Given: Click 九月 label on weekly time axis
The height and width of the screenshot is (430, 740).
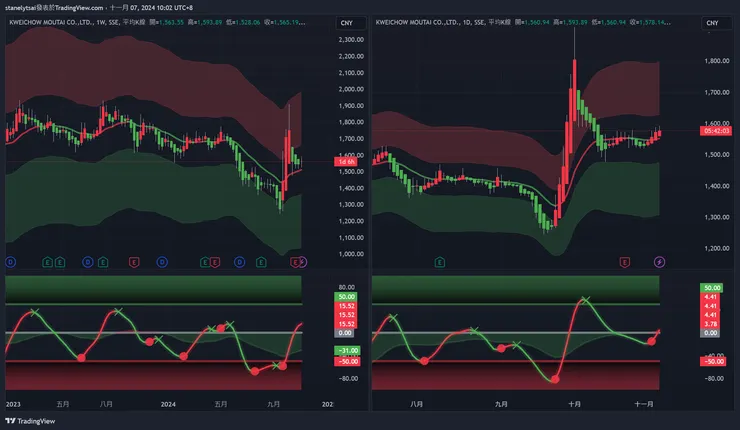Looking at the screenshot, I should (x=273, y=404).
